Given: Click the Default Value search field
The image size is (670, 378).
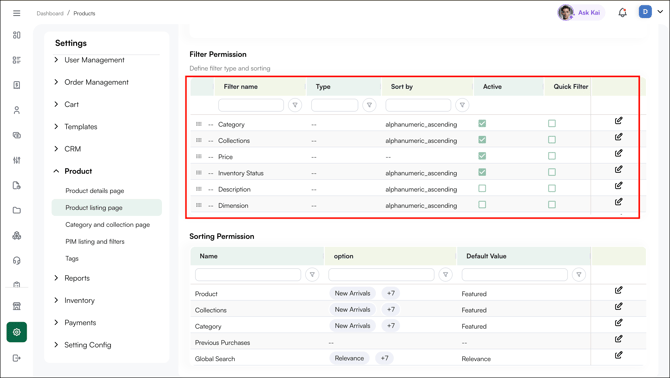Looking at the screenshot, I should tap(514, 274).
